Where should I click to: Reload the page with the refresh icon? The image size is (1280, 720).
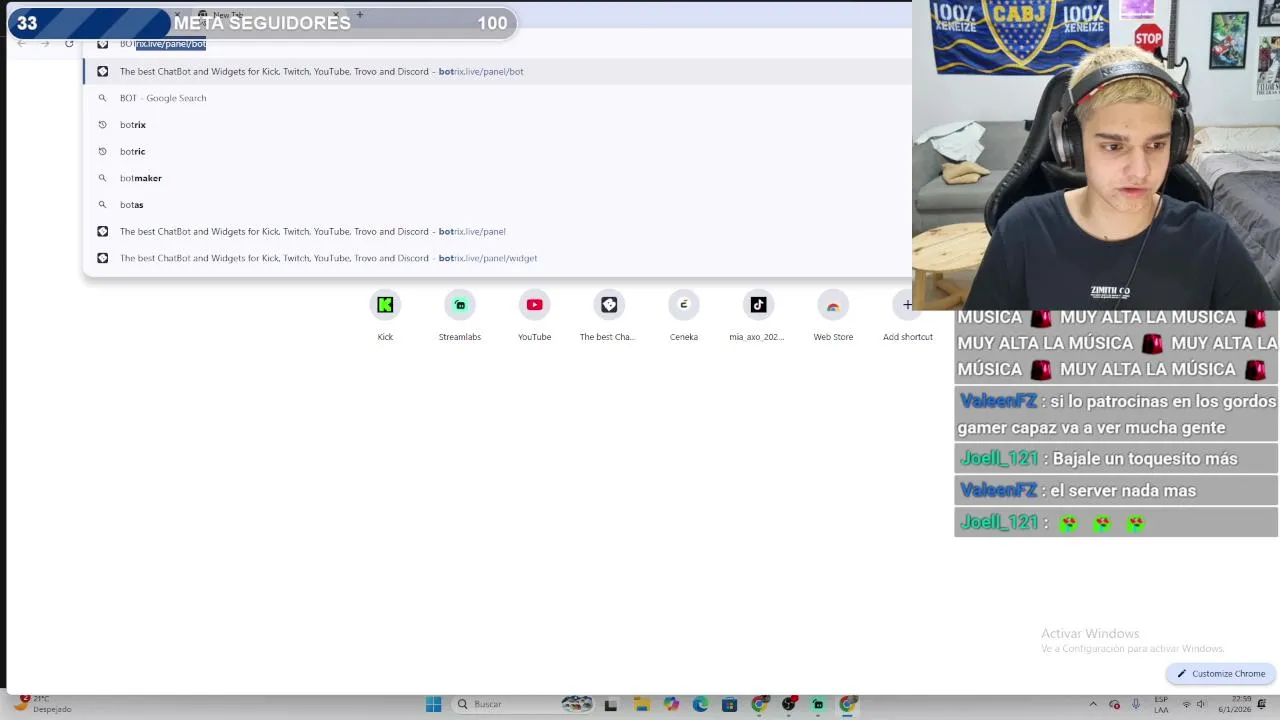click(69, 43)
